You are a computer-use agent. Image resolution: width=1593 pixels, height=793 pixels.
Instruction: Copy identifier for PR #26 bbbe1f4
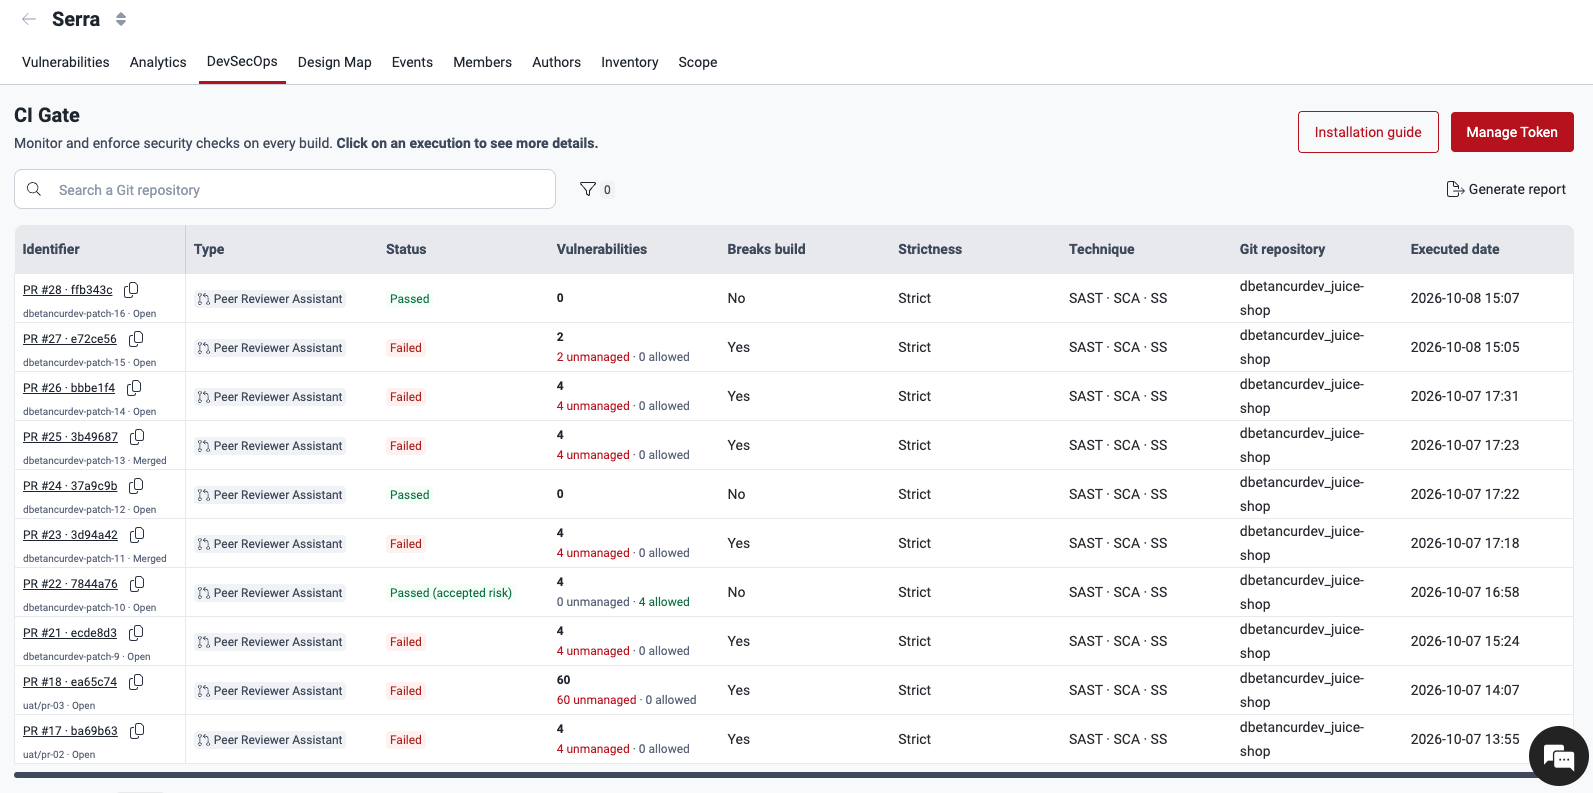point(134,388)
